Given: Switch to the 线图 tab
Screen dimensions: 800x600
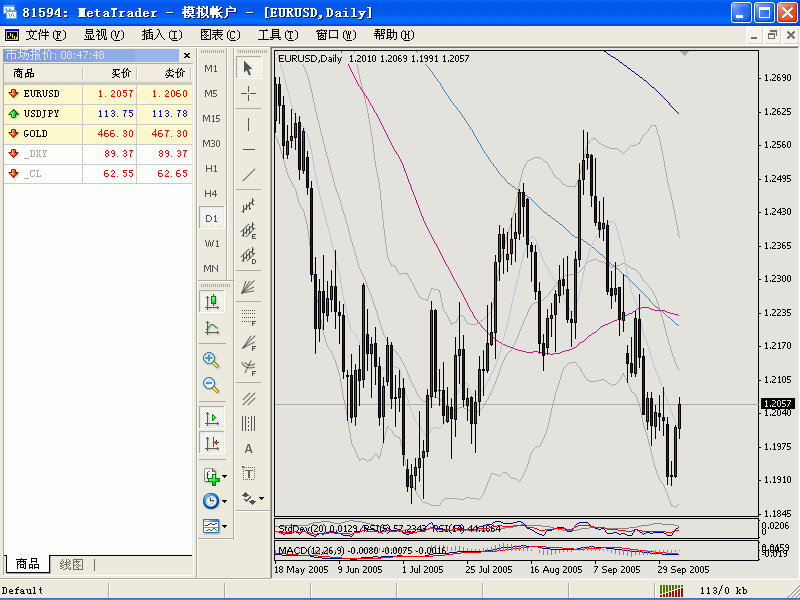Looking at the screenshot, I should click(71, 564).
